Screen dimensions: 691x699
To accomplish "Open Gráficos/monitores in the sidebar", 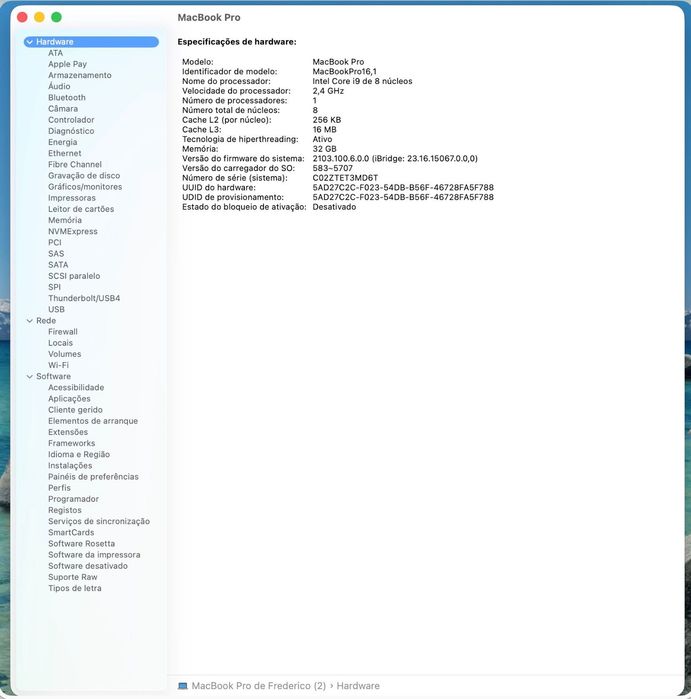I will [x=85, y=187].
